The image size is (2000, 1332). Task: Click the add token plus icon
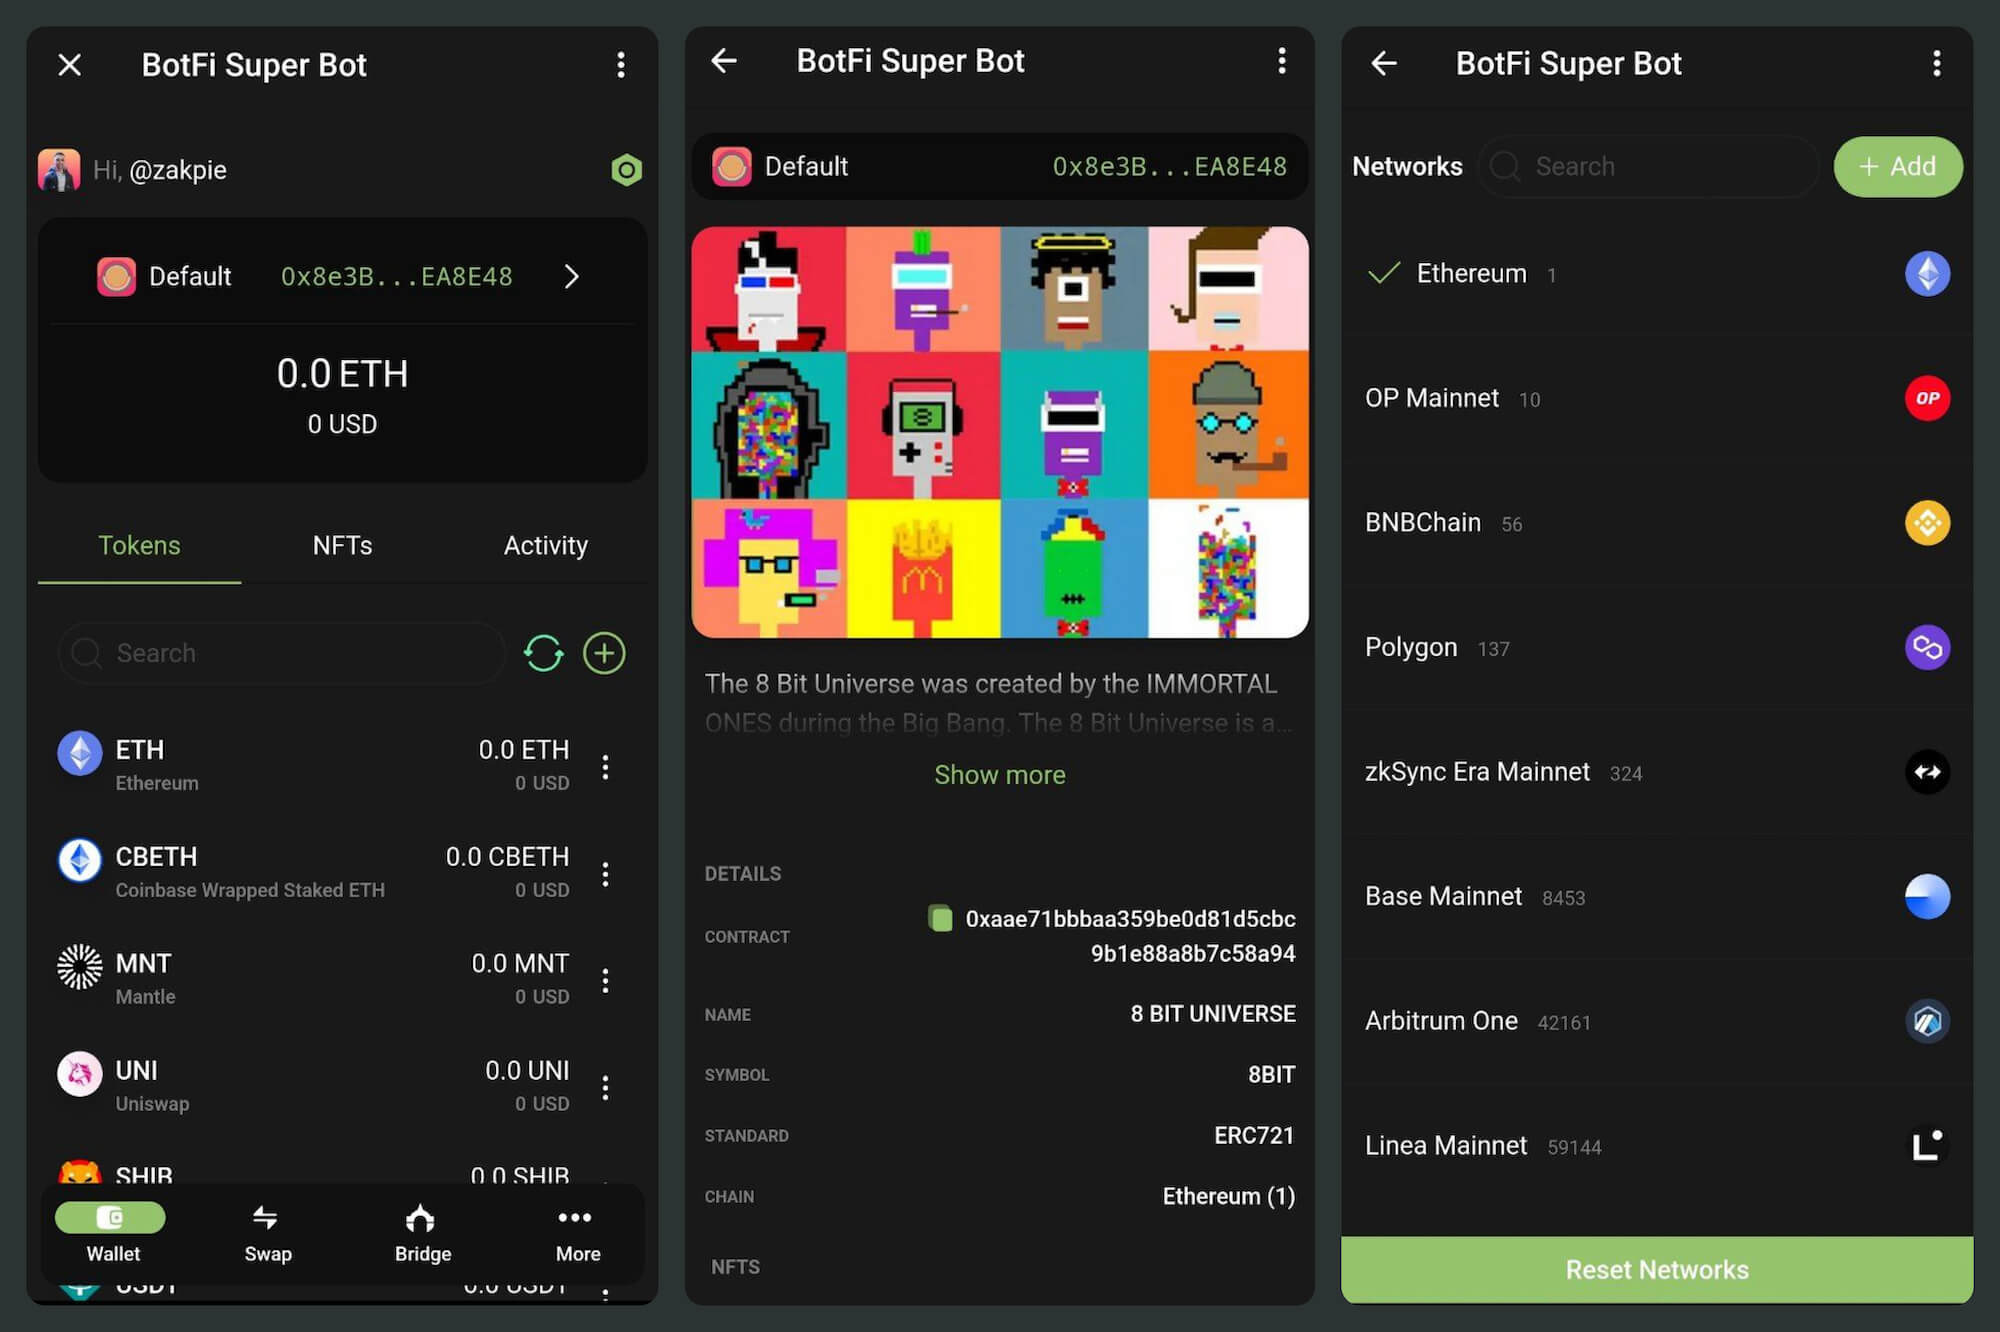click(604, 653)
